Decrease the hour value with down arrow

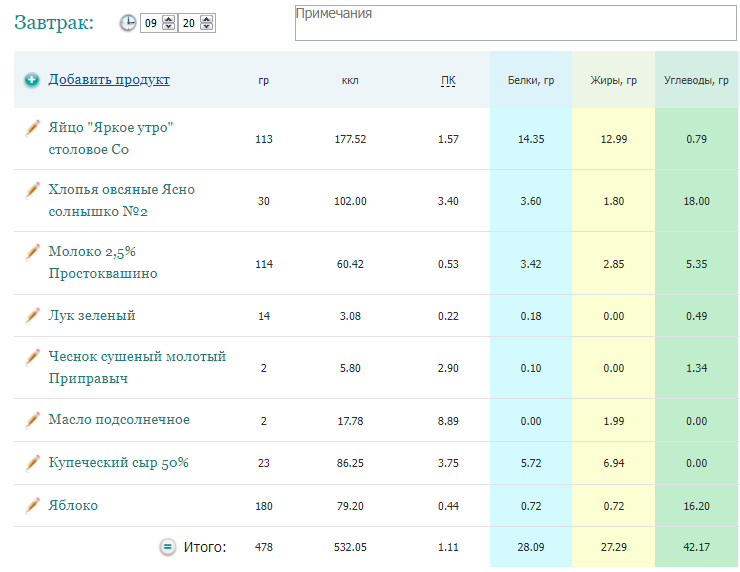coord(168,26)
